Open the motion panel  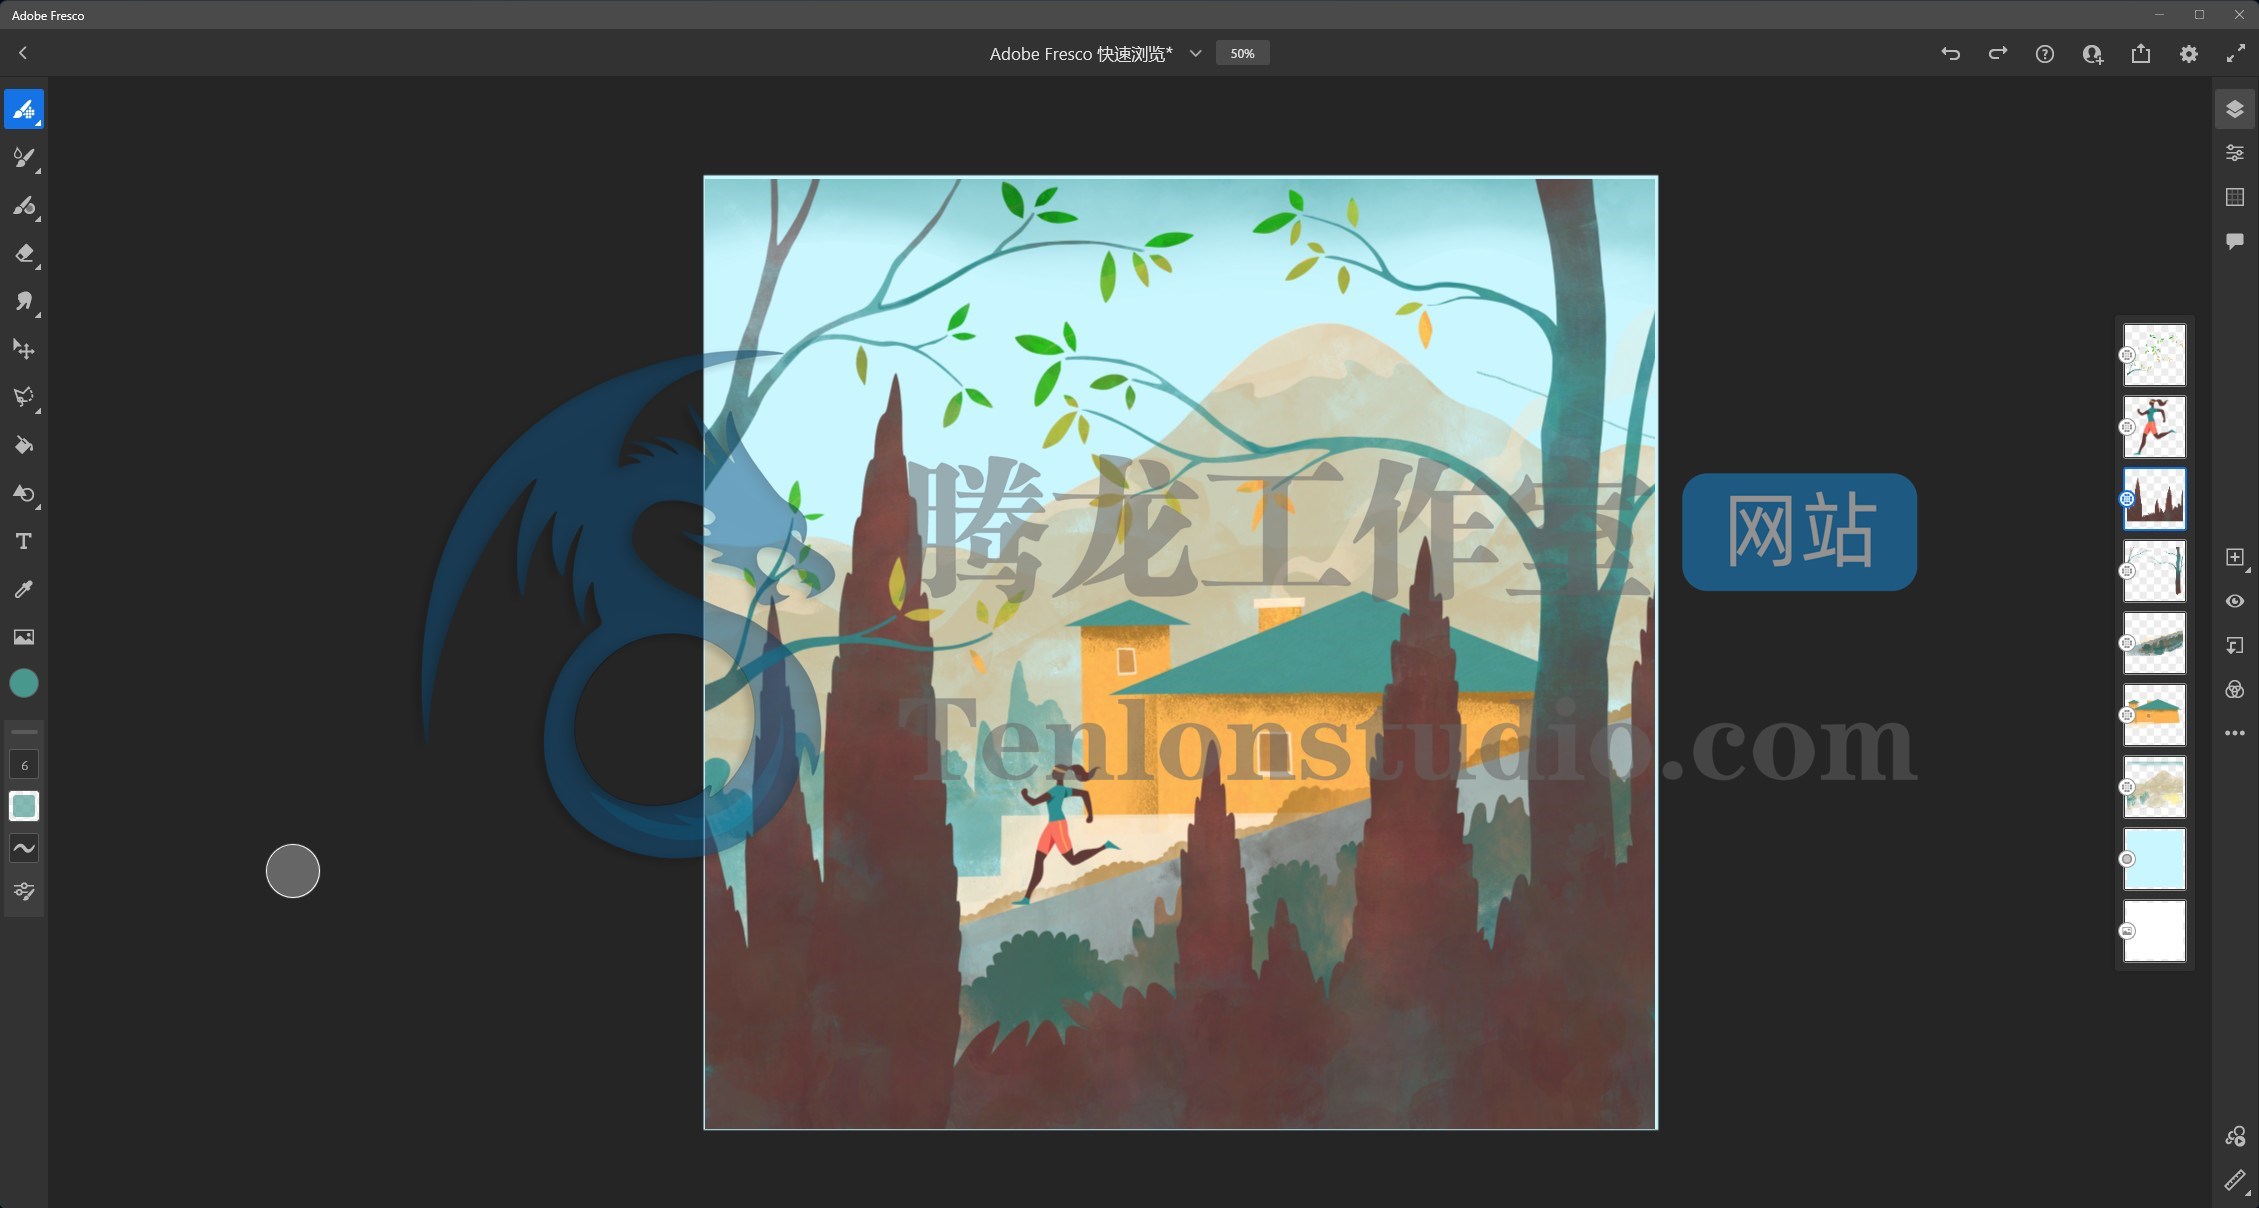(x=2235, y=1137)
